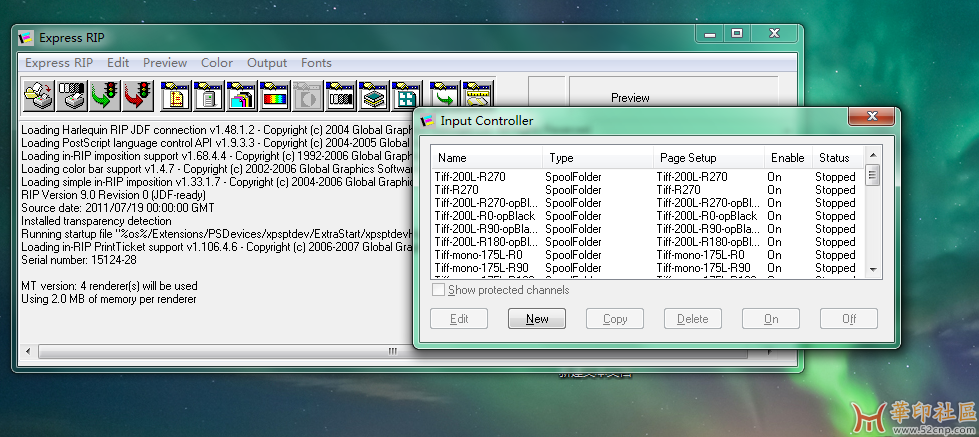Select the Tiff-200L-R0-opBlack input name

click(x=485, y=216)
